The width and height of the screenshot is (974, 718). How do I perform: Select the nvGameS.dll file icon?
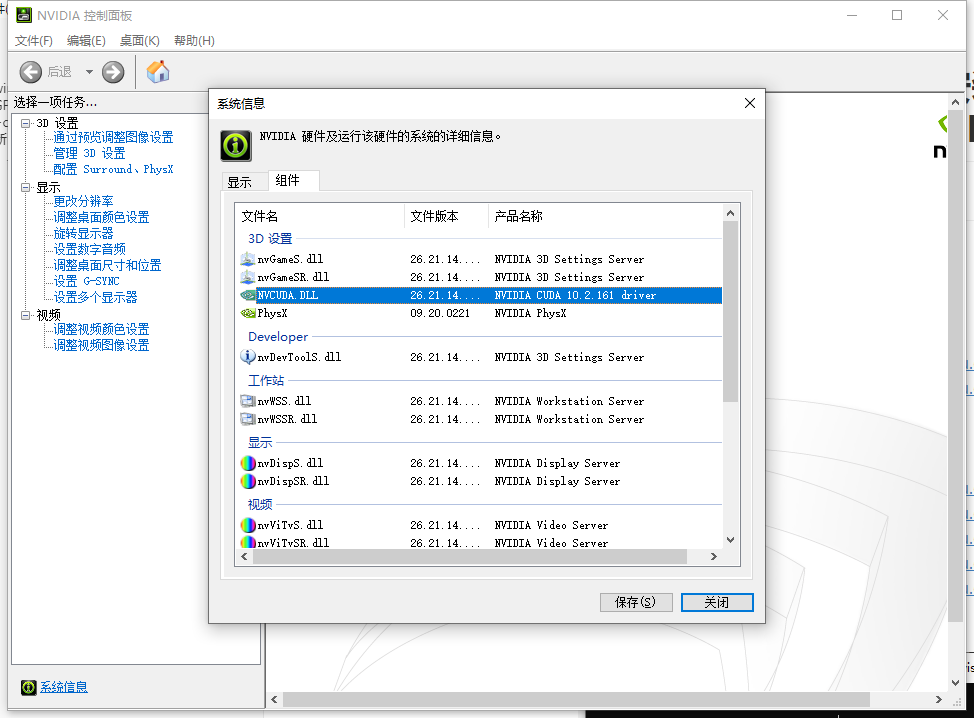(x=247, y=258)
